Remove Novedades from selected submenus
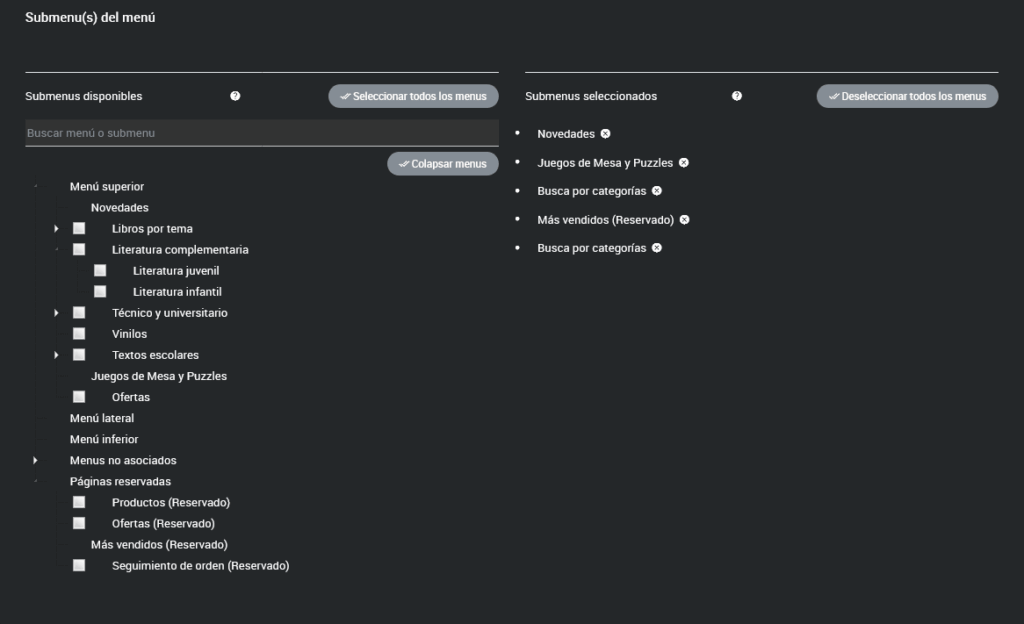 click(x=605, y=134)
